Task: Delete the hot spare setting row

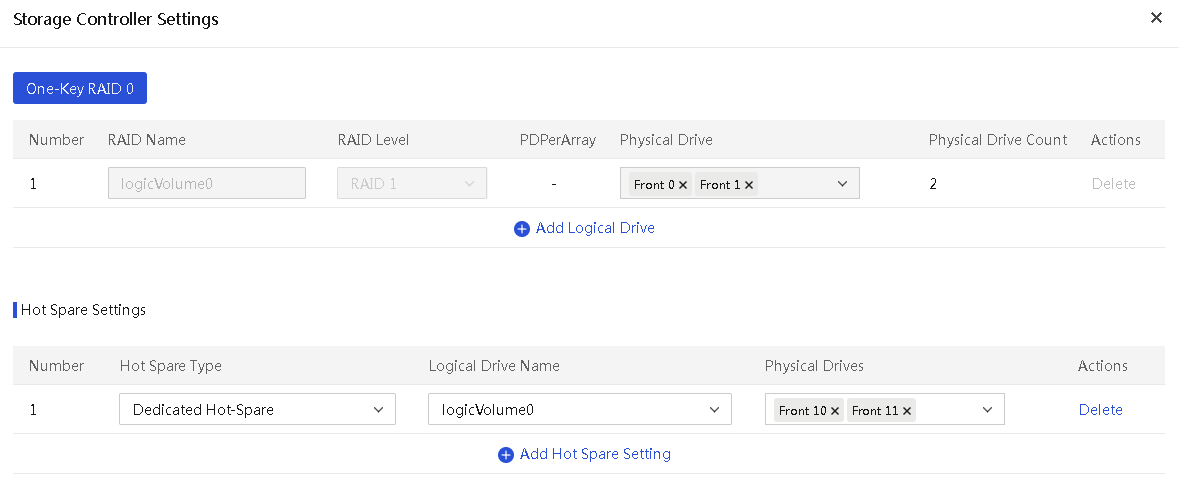Action: pos(1100,410)
